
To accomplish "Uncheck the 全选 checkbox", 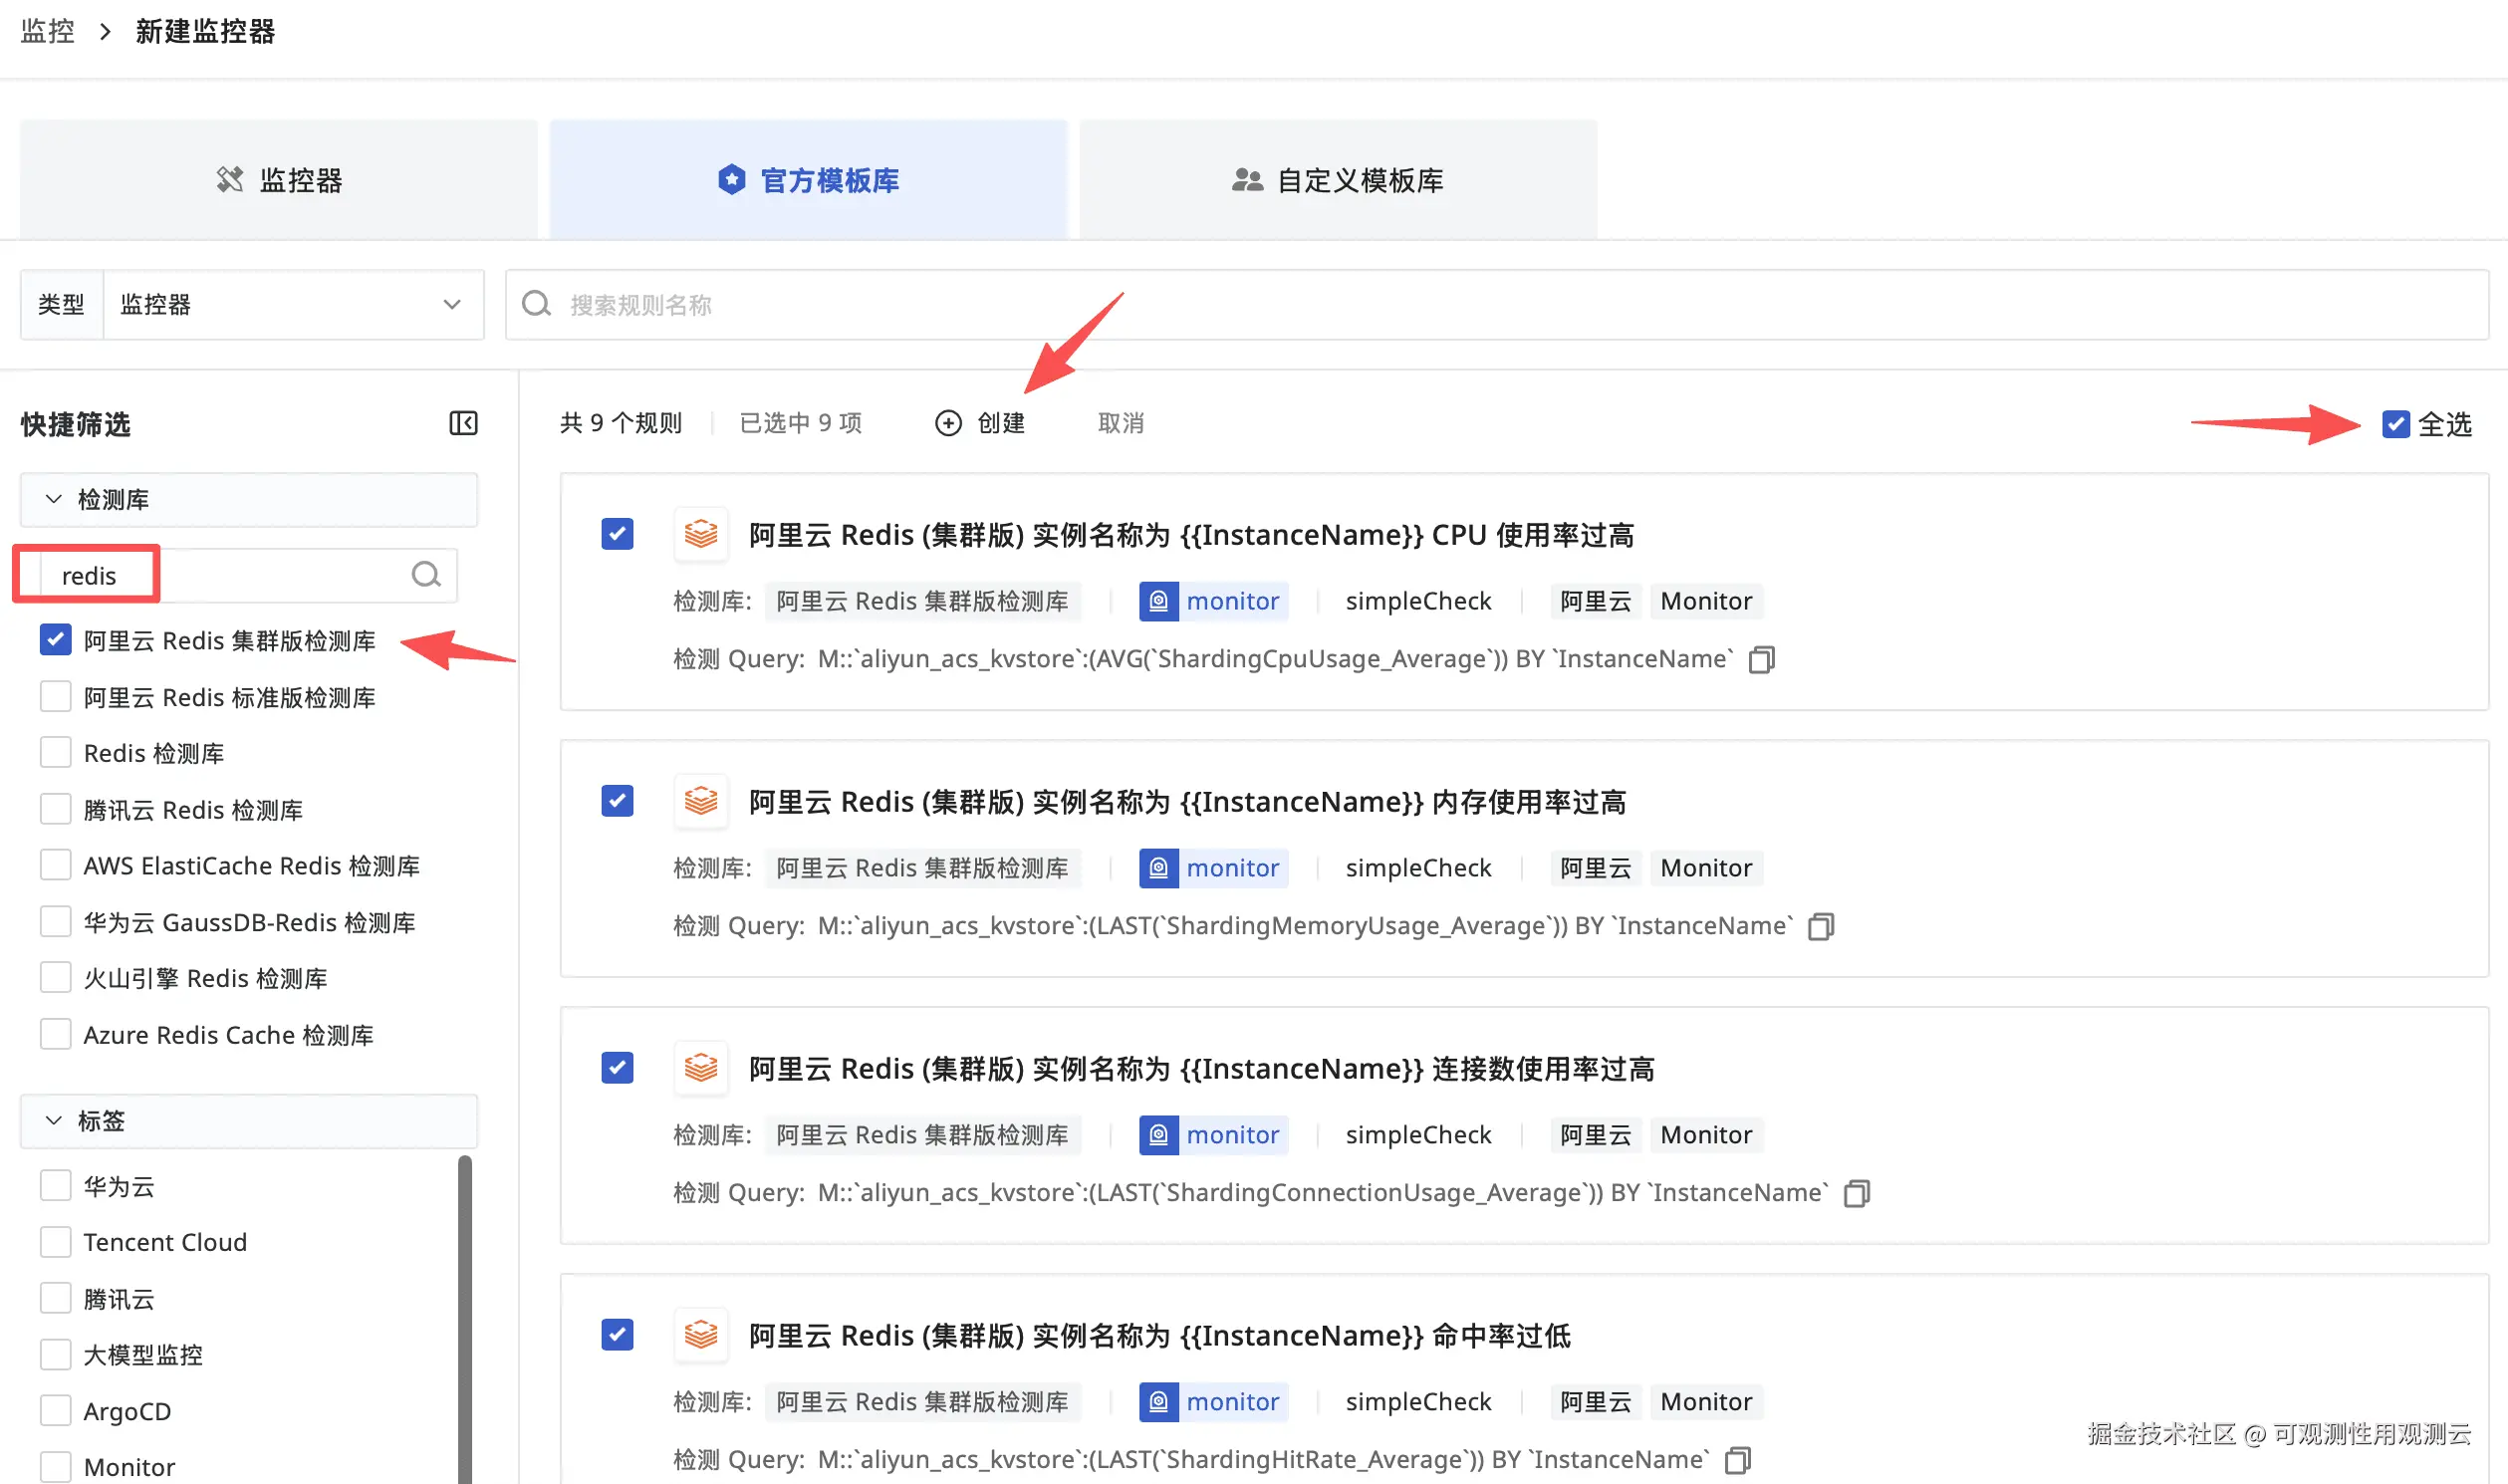I will (x=2395, y=424).
